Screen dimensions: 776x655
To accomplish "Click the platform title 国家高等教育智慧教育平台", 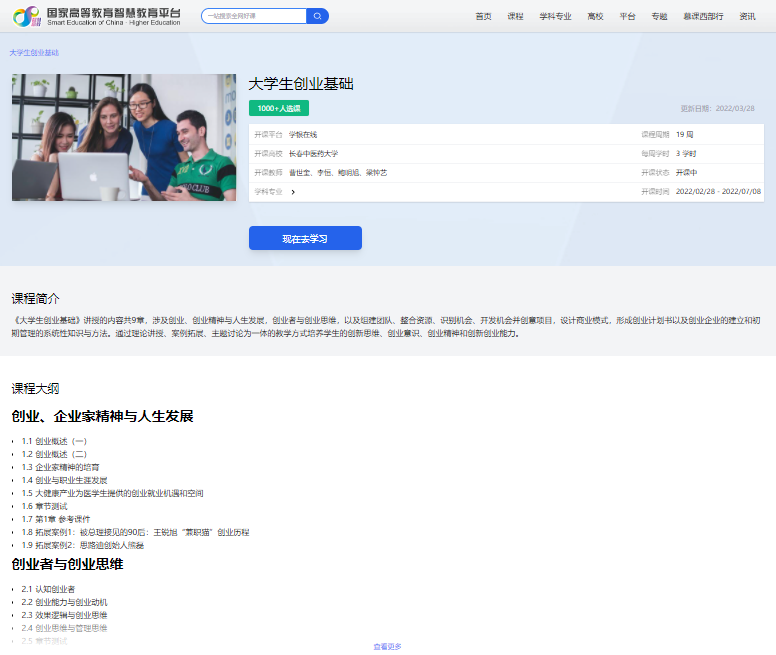I will [x=114, y=13].
